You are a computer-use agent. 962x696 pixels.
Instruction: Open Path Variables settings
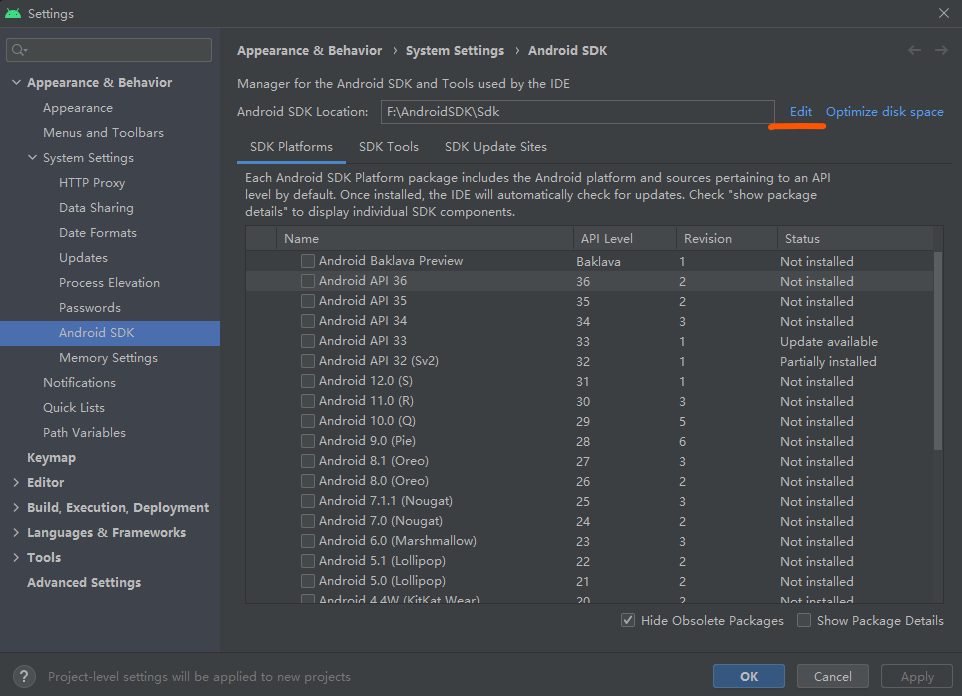coord(84,433)
